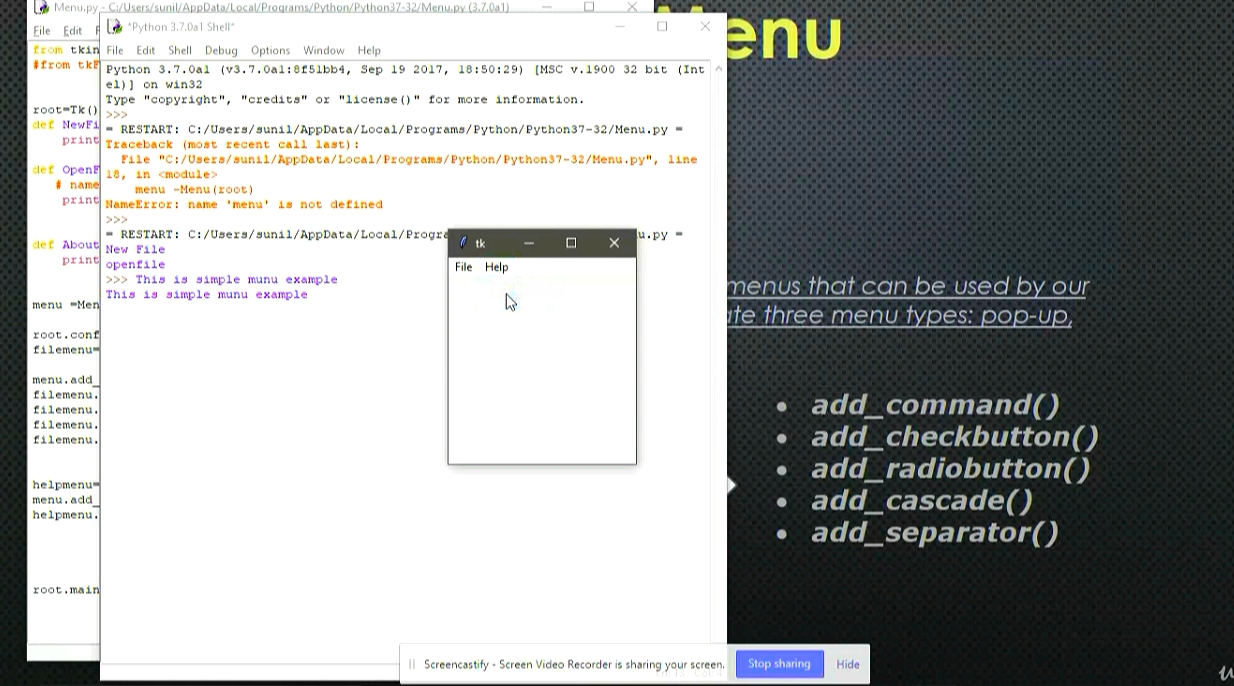This screenshot has height=686, width=1234.
Task: Close the Menu.py editor window
Action: tap(632, 6)
